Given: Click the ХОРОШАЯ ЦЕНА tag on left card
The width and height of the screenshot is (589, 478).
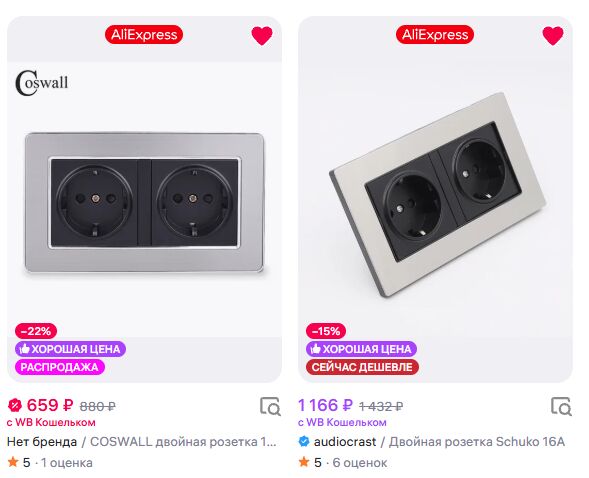Looking at the screenshot, I should (70, 349).
